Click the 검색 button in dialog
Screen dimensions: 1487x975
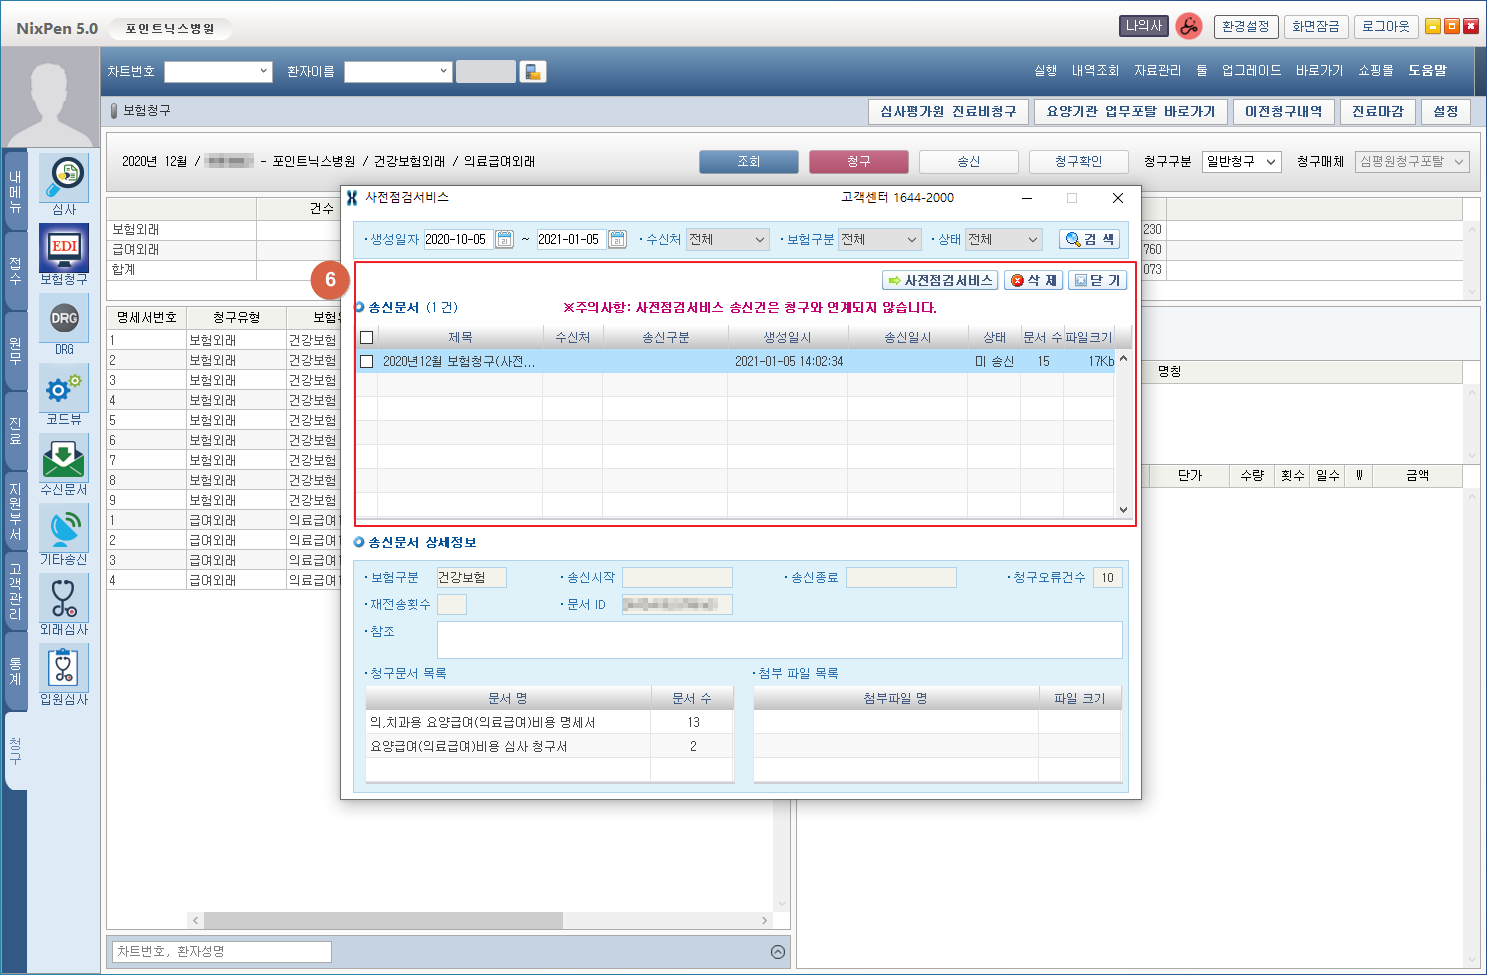coord(1089,239)
